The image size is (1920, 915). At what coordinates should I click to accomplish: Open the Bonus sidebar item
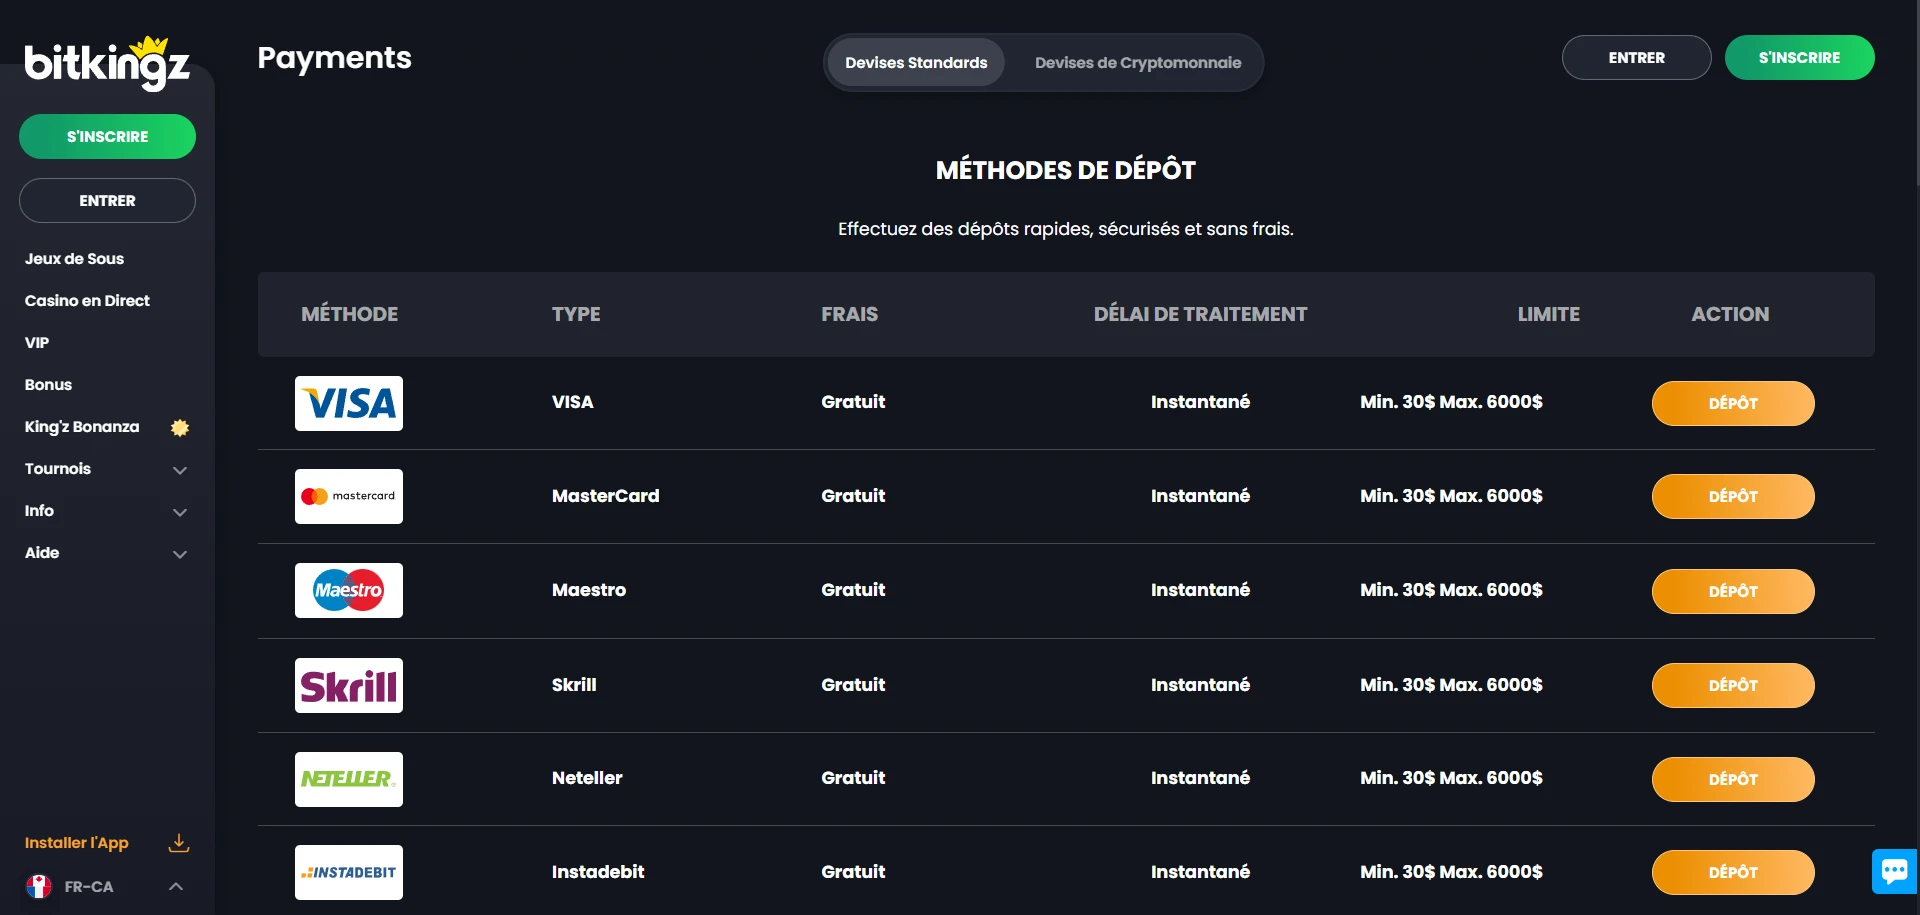coord(48,385)
